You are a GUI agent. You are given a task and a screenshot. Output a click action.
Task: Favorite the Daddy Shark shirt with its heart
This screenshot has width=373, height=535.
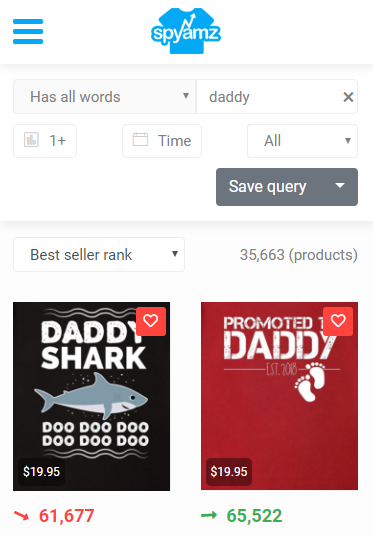click(151, 321)
